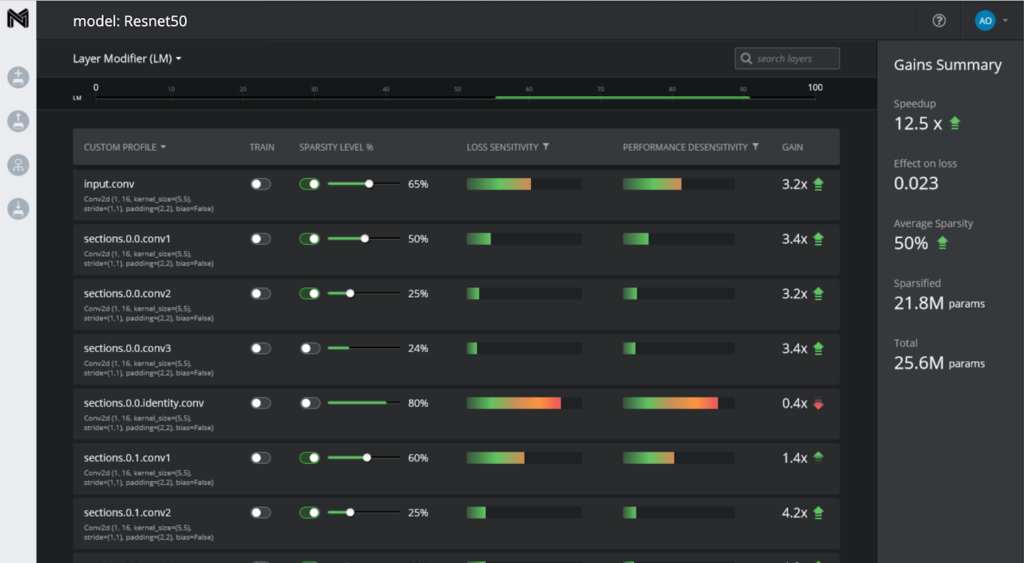The height and width of the screenshot is (563, 1024).
Task: Click the green gain arrow for input.conv
Action: 818,184
